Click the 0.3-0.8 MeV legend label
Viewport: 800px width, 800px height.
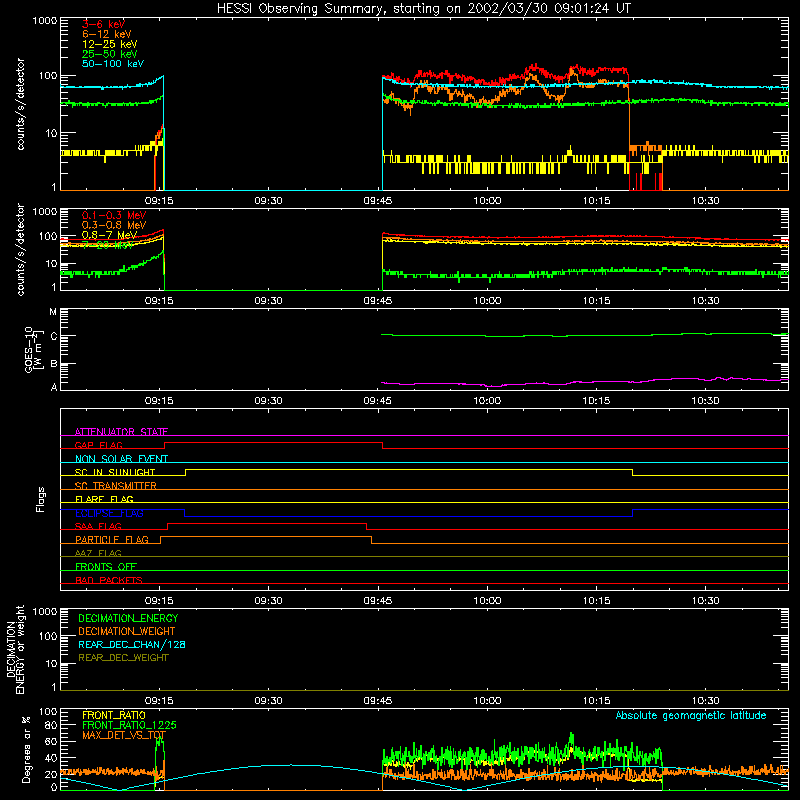[114, 226]
